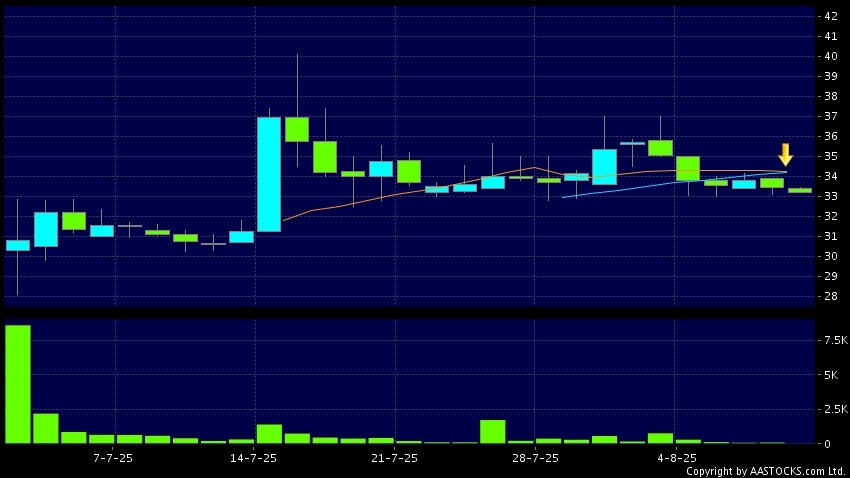Click the tallest volume bar above 7.5K

tap(18, 384)
